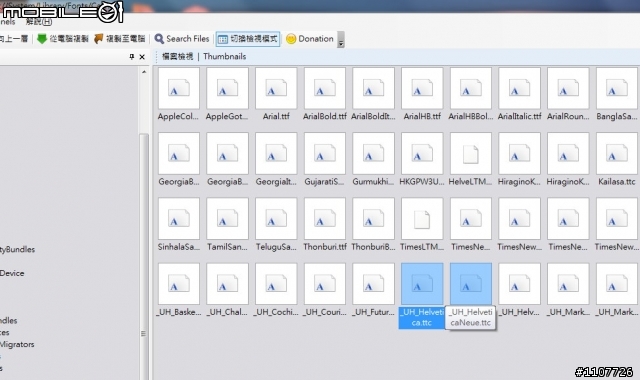This screenshot has width=640, height=380.
Task: Select the Device item in left tree
Action: (x=12, y=273)
